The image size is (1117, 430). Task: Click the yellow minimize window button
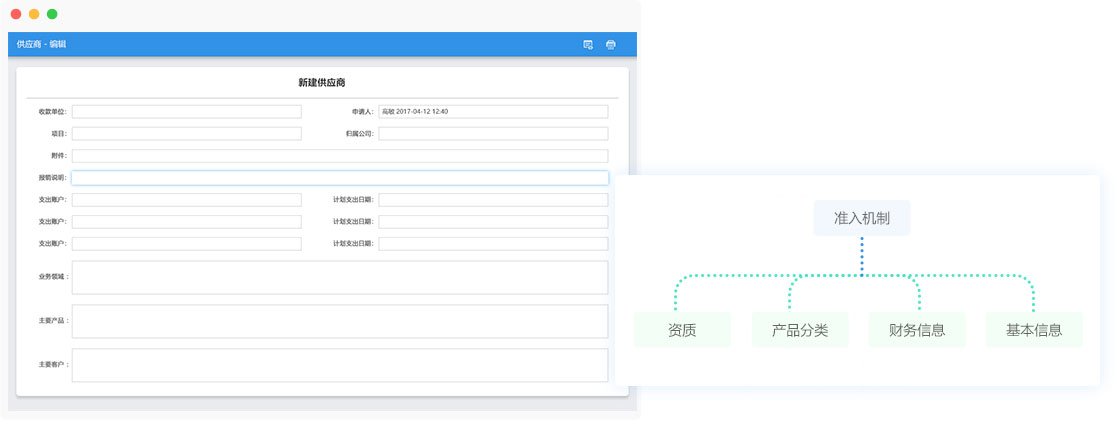point(34,14)
